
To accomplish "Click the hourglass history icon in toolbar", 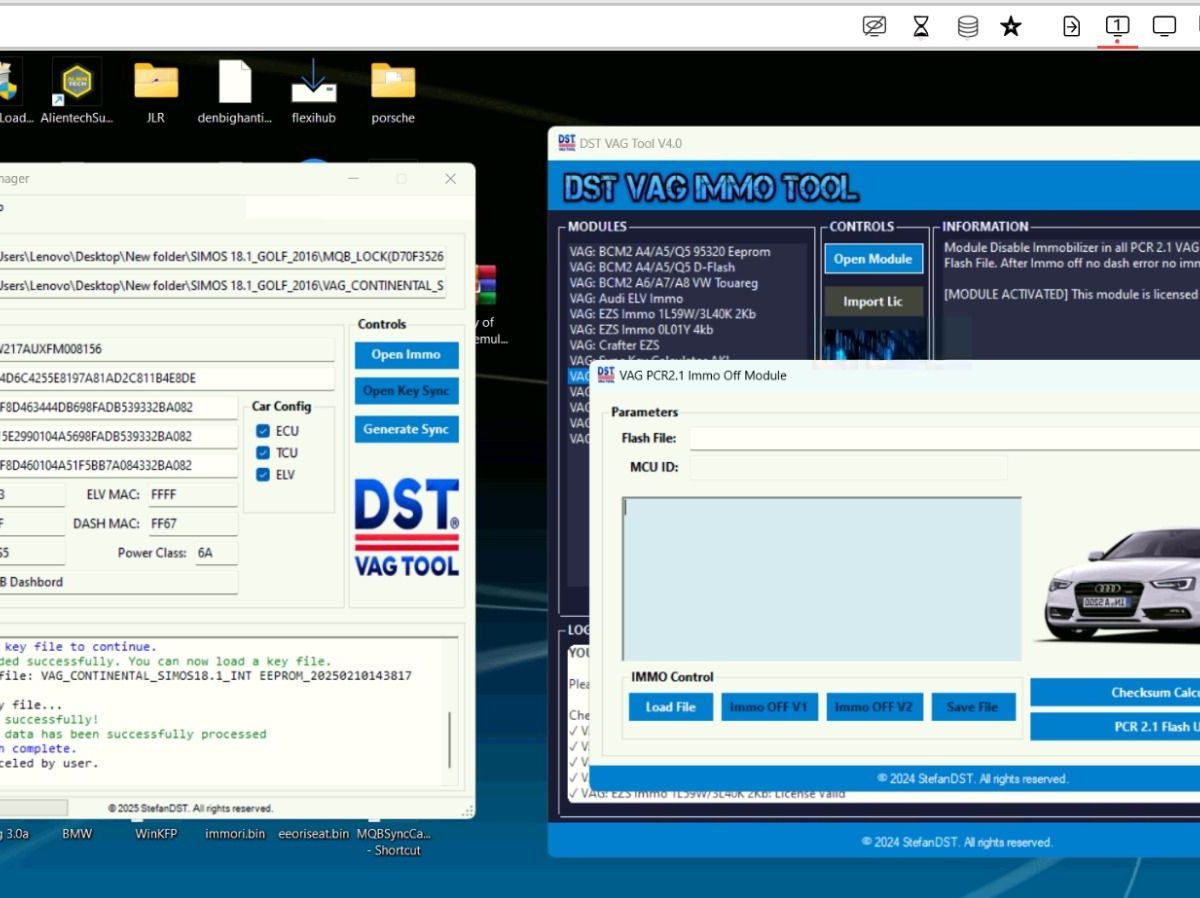I will point(921,26).
